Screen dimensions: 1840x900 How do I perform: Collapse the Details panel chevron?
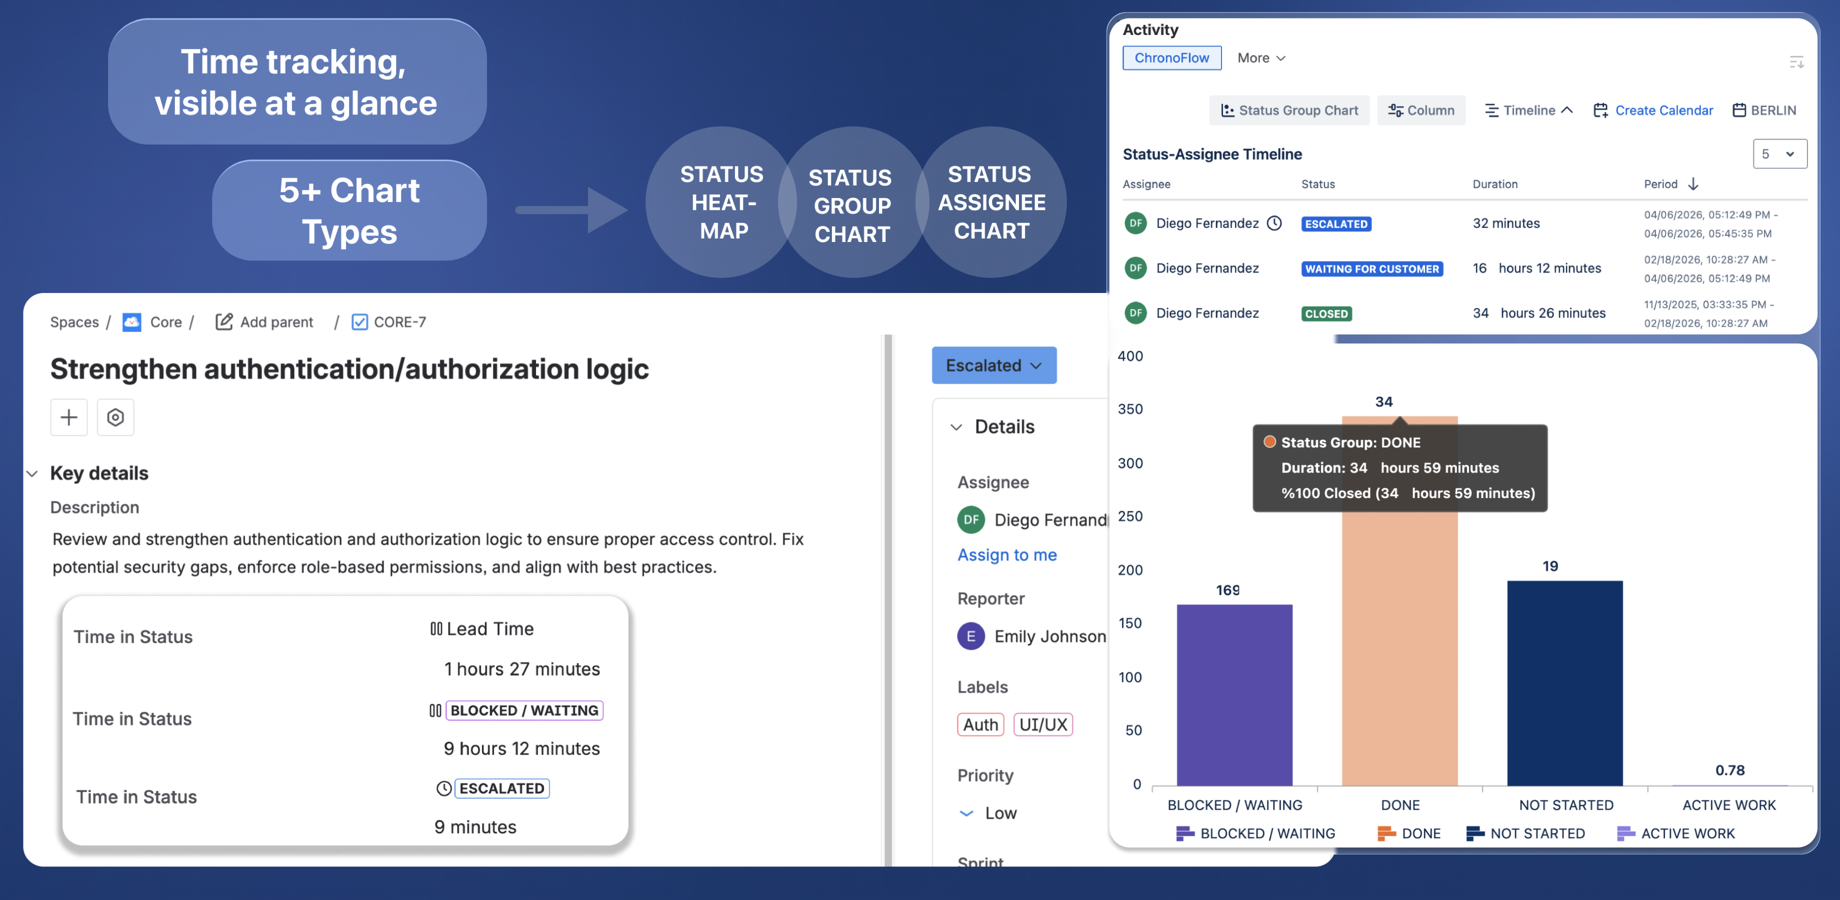click(x=956, y=427)
